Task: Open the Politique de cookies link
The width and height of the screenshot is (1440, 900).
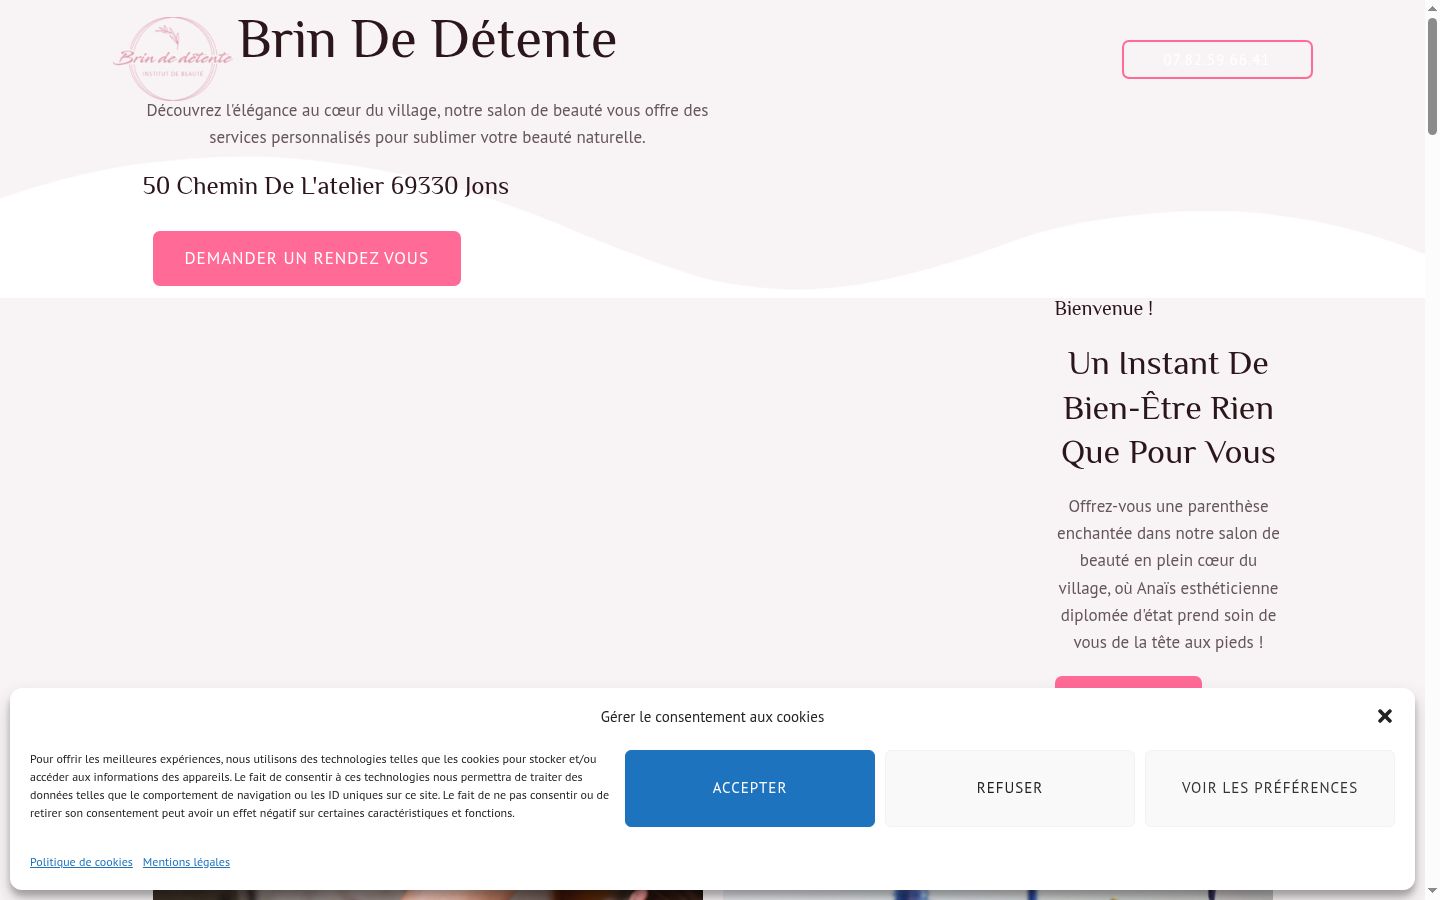Action: [81, 862]
